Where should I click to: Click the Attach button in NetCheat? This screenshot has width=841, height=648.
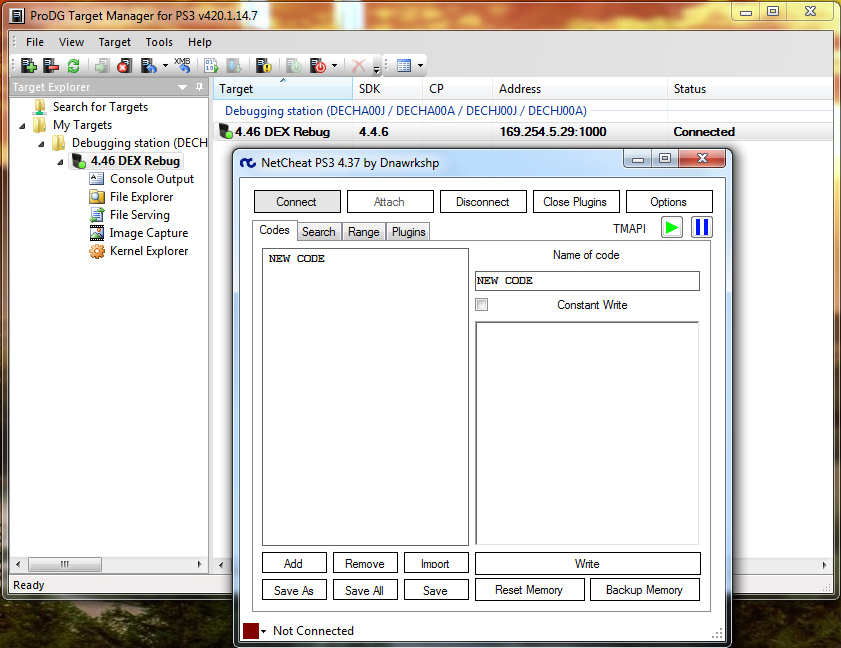point(390,202)
